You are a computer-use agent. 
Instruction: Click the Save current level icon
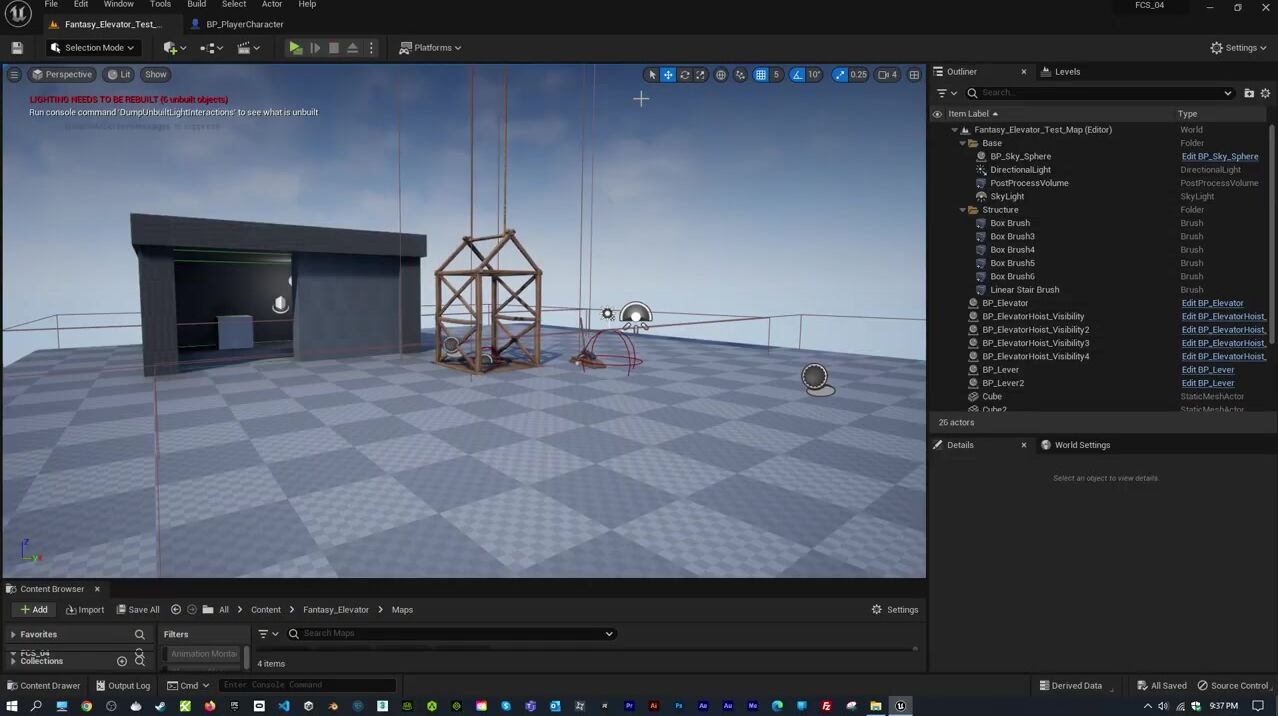point(17,48)
